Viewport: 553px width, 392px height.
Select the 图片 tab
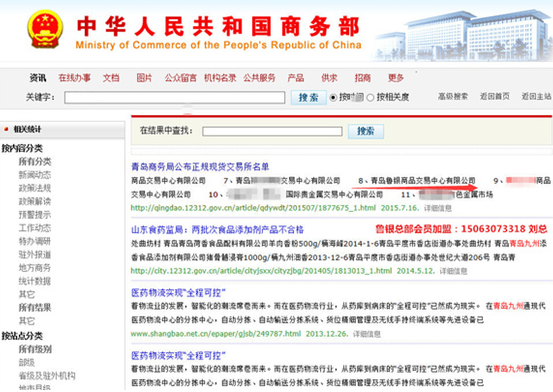[144, 78]
